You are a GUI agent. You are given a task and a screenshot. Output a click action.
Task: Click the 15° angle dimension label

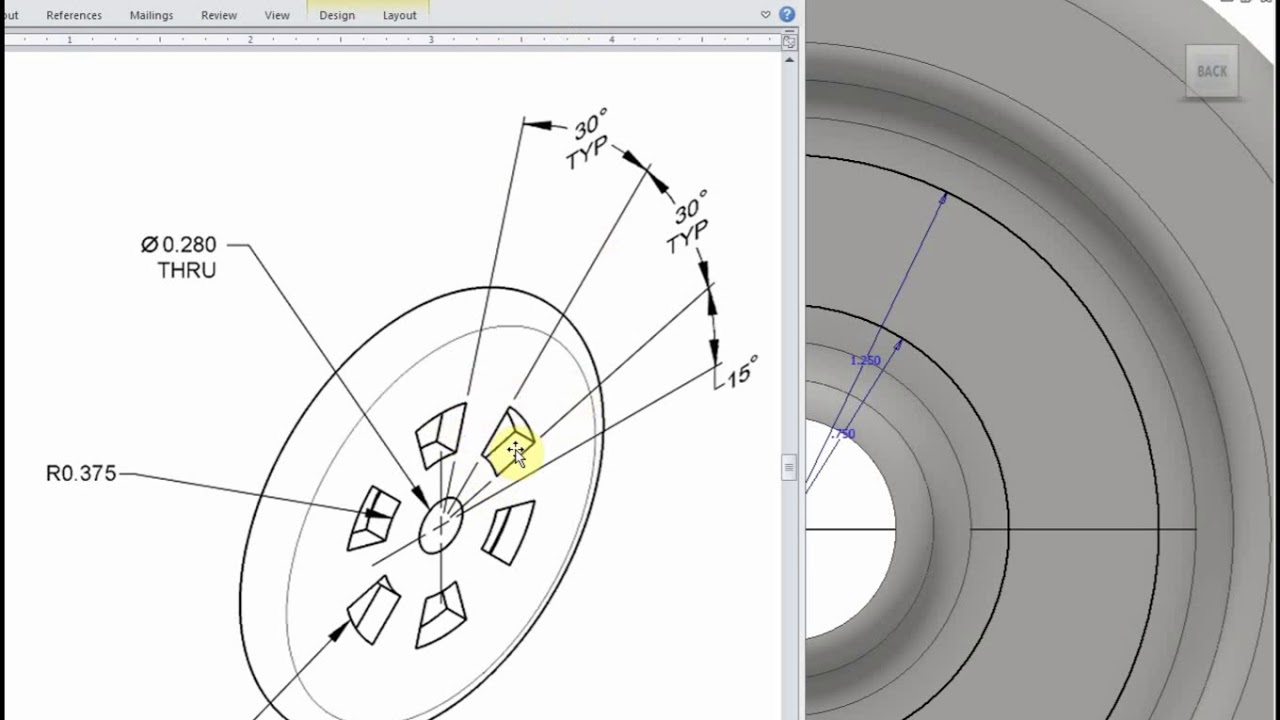coord(743,372)
